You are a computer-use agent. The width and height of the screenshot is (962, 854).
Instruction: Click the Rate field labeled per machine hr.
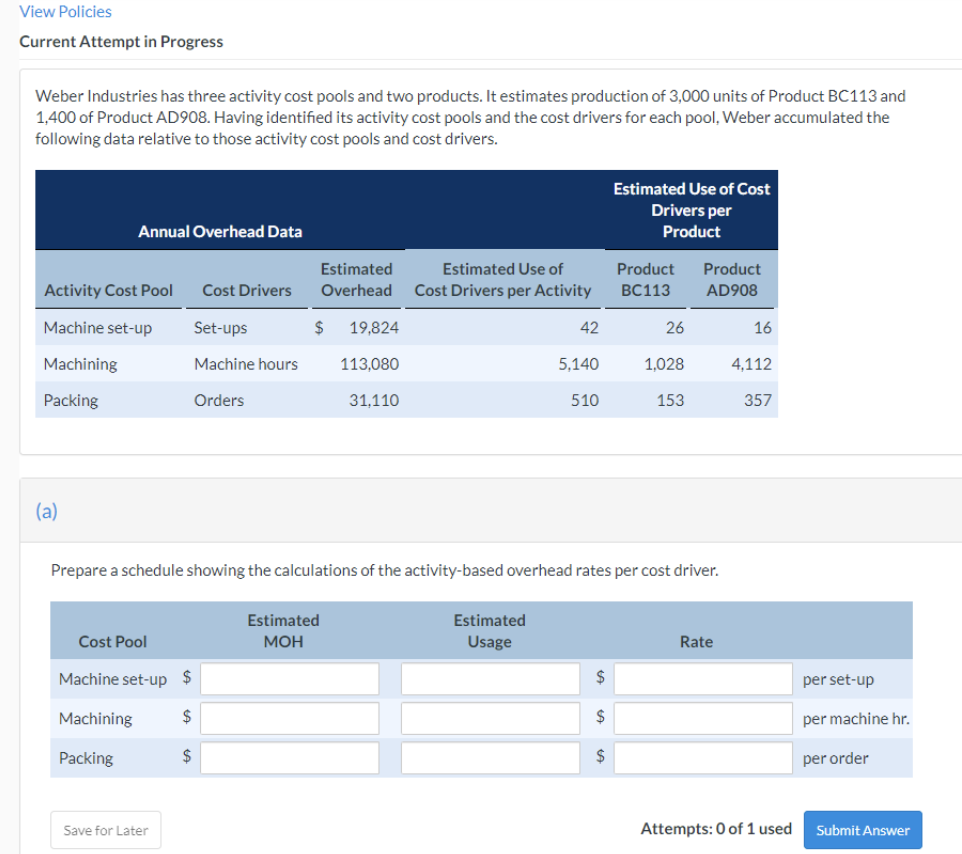click(x=702, y=717)
